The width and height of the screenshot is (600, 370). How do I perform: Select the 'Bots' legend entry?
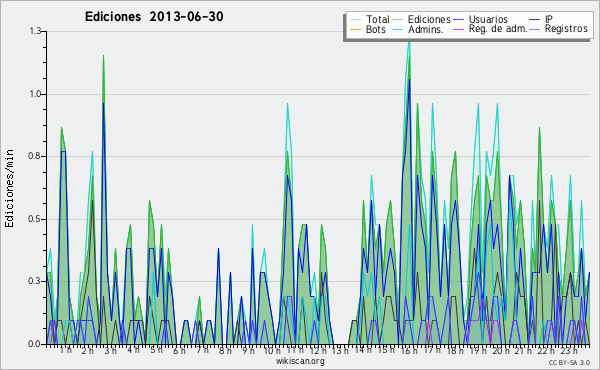pyautogui.click(x=375, y=29)
